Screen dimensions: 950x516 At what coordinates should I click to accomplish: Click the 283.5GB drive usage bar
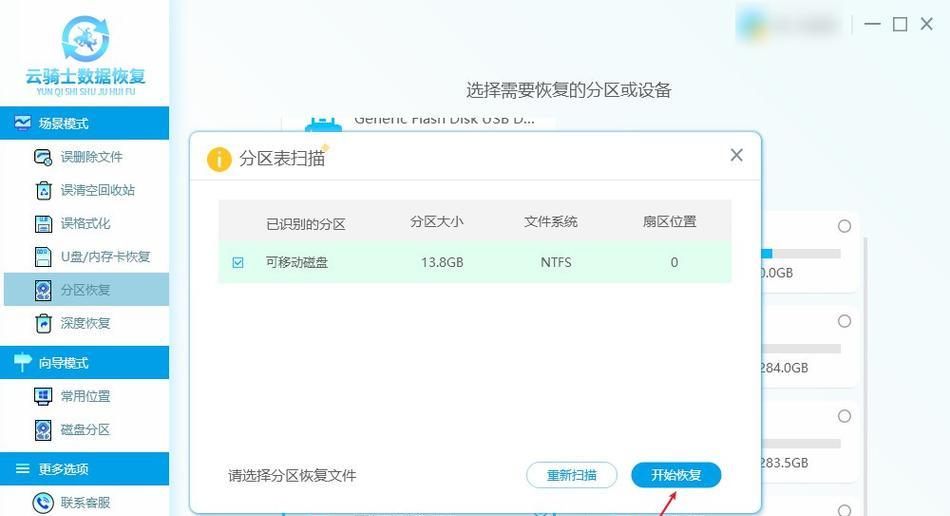pyautogui.click(x=802, y=444)
